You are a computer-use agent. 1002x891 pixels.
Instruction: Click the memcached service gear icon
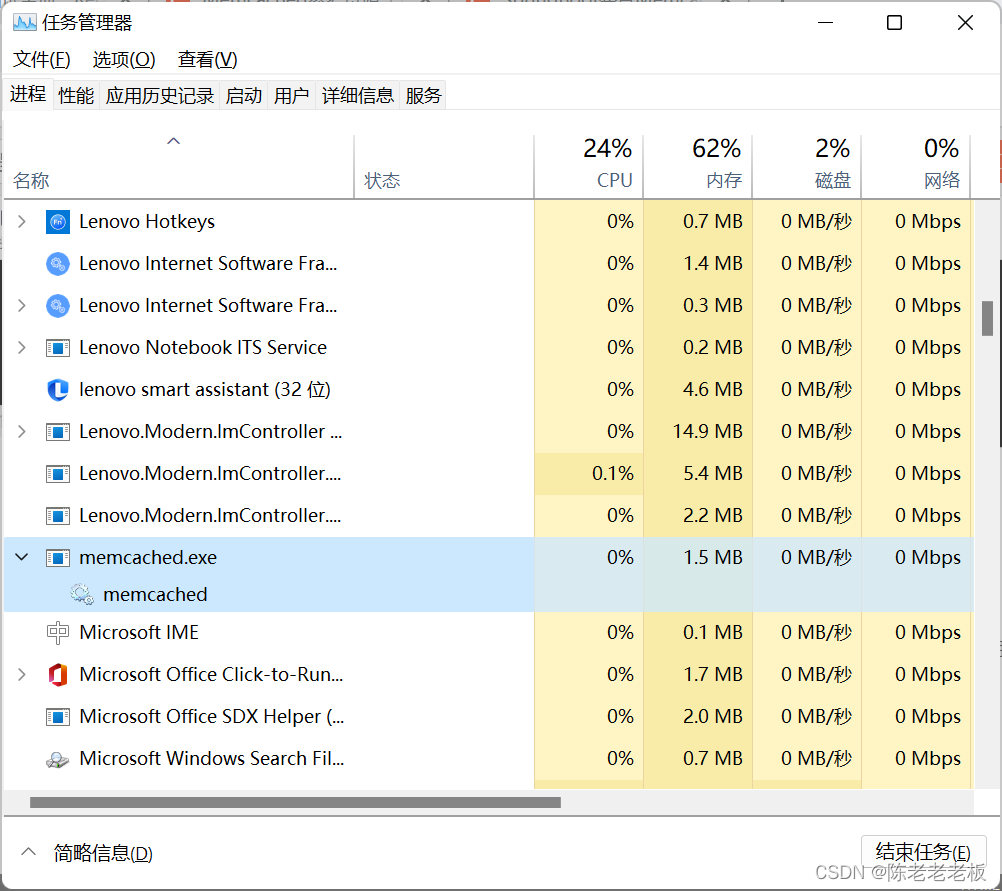(x=83, y=593)
